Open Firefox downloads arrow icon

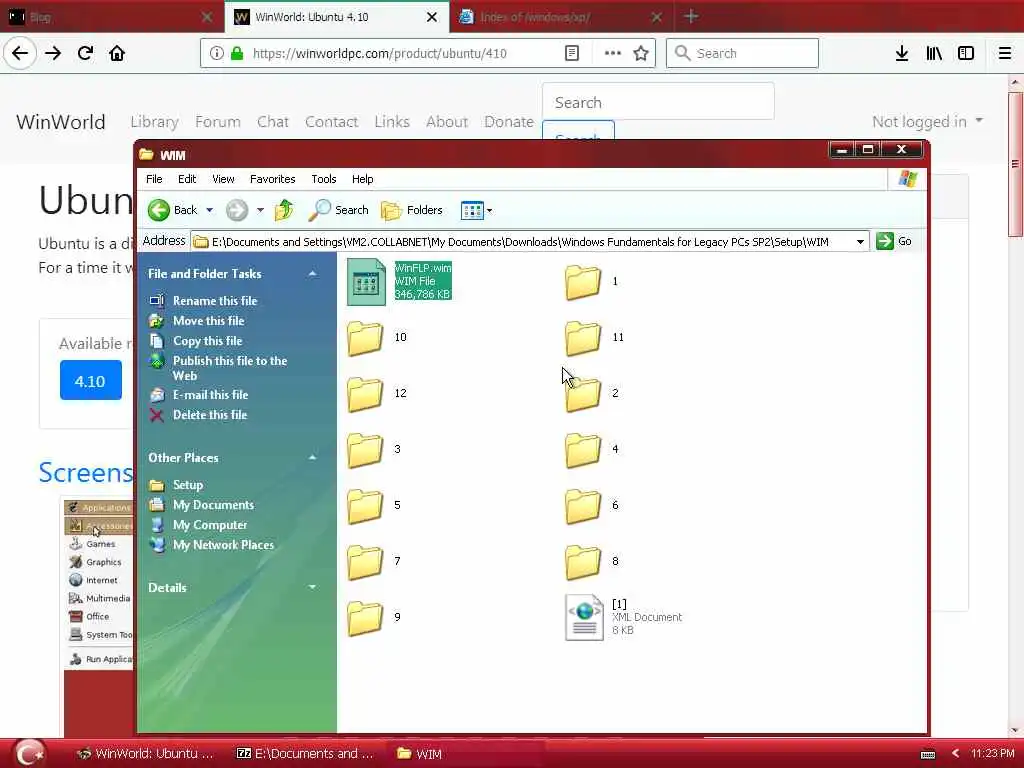902,53
